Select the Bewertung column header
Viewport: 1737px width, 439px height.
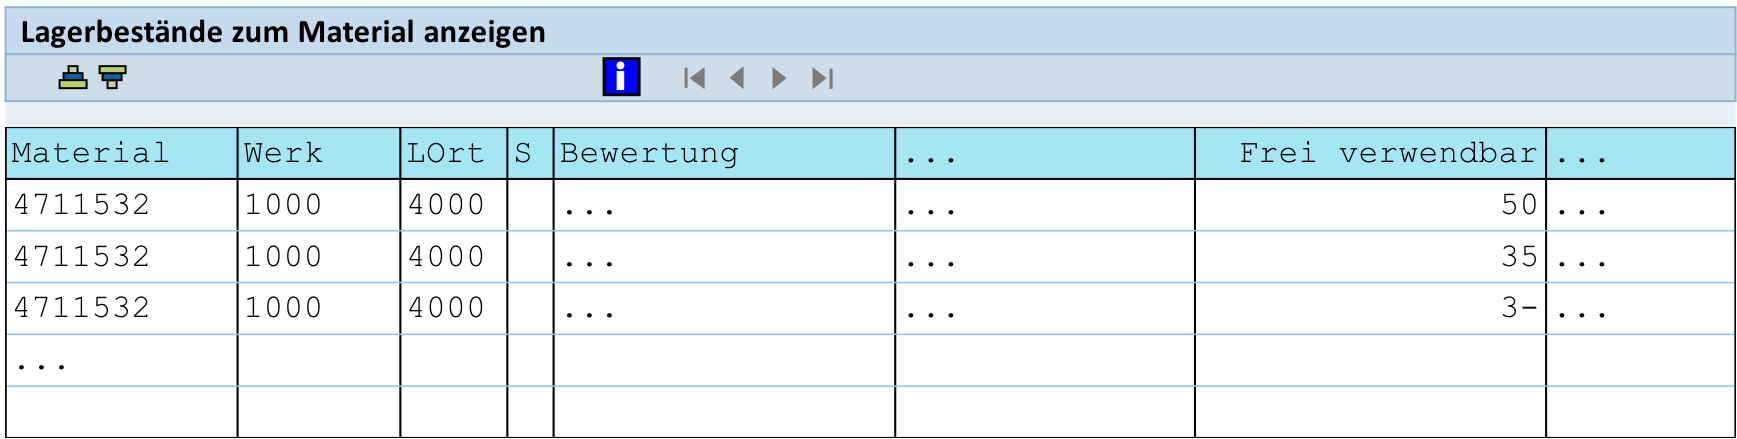tap(724, 154)
